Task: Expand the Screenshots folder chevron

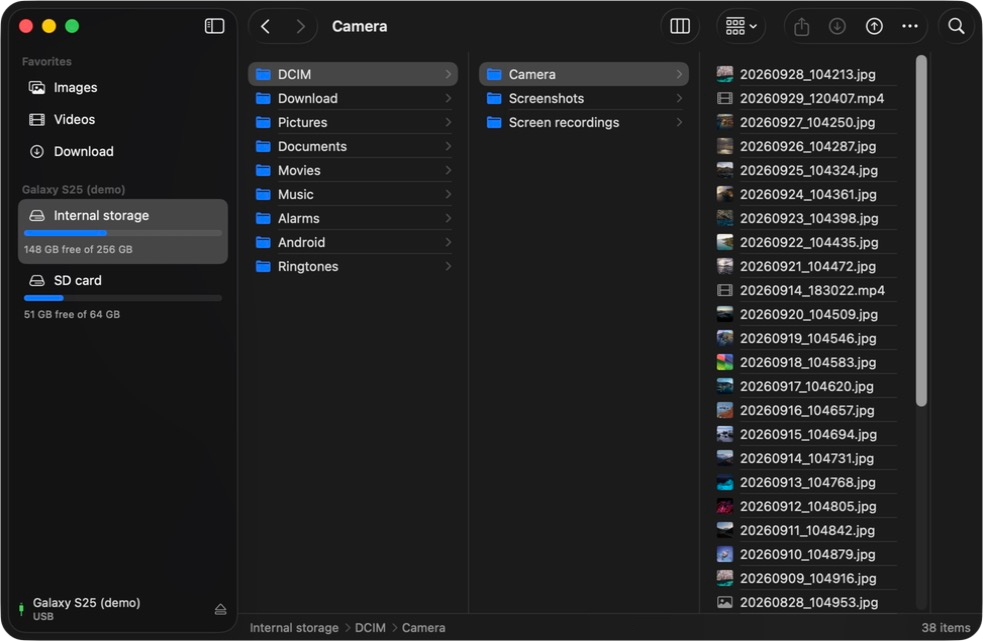Action: point(679,98)
